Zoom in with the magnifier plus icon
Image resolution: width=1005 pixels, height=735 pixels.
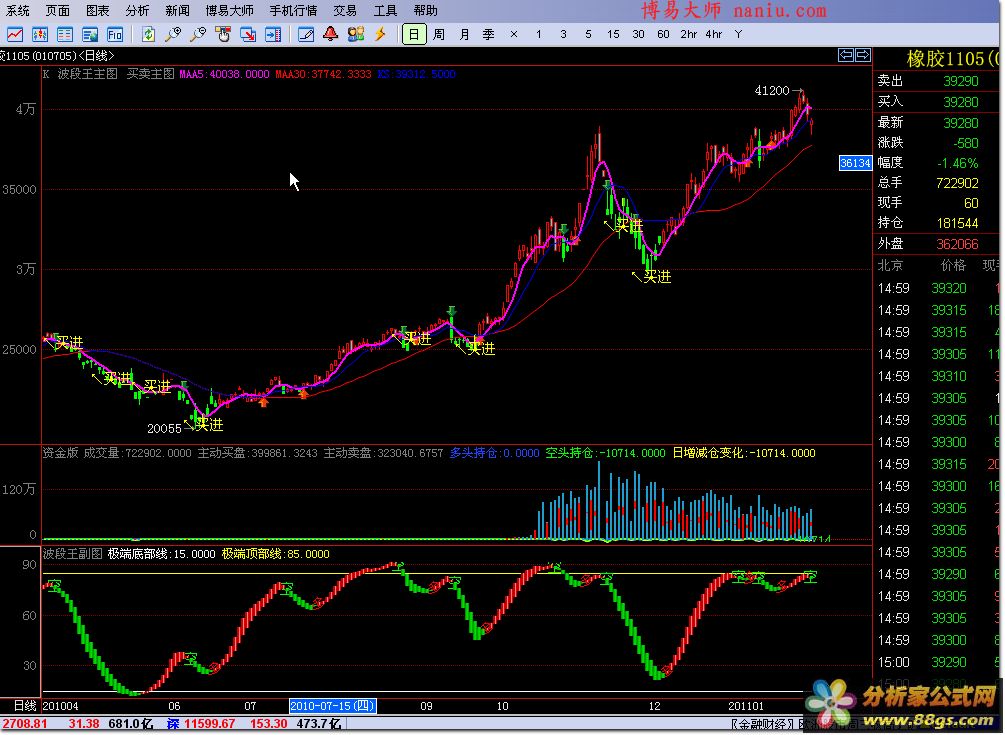173,35
